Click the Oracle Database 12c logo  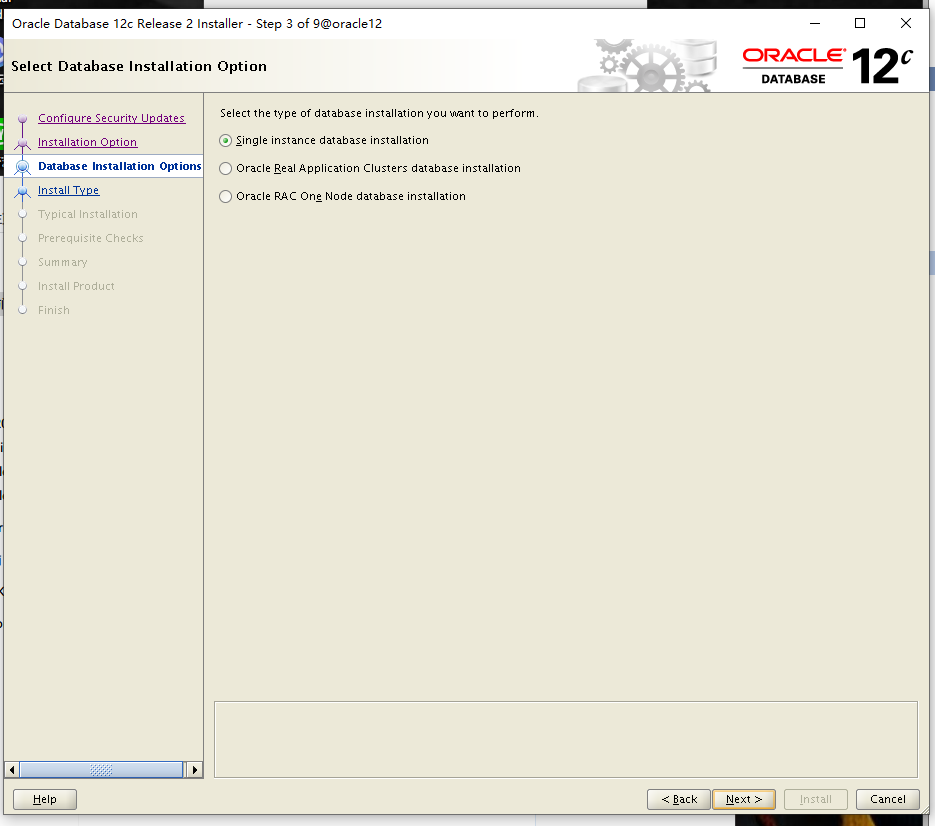827,66
